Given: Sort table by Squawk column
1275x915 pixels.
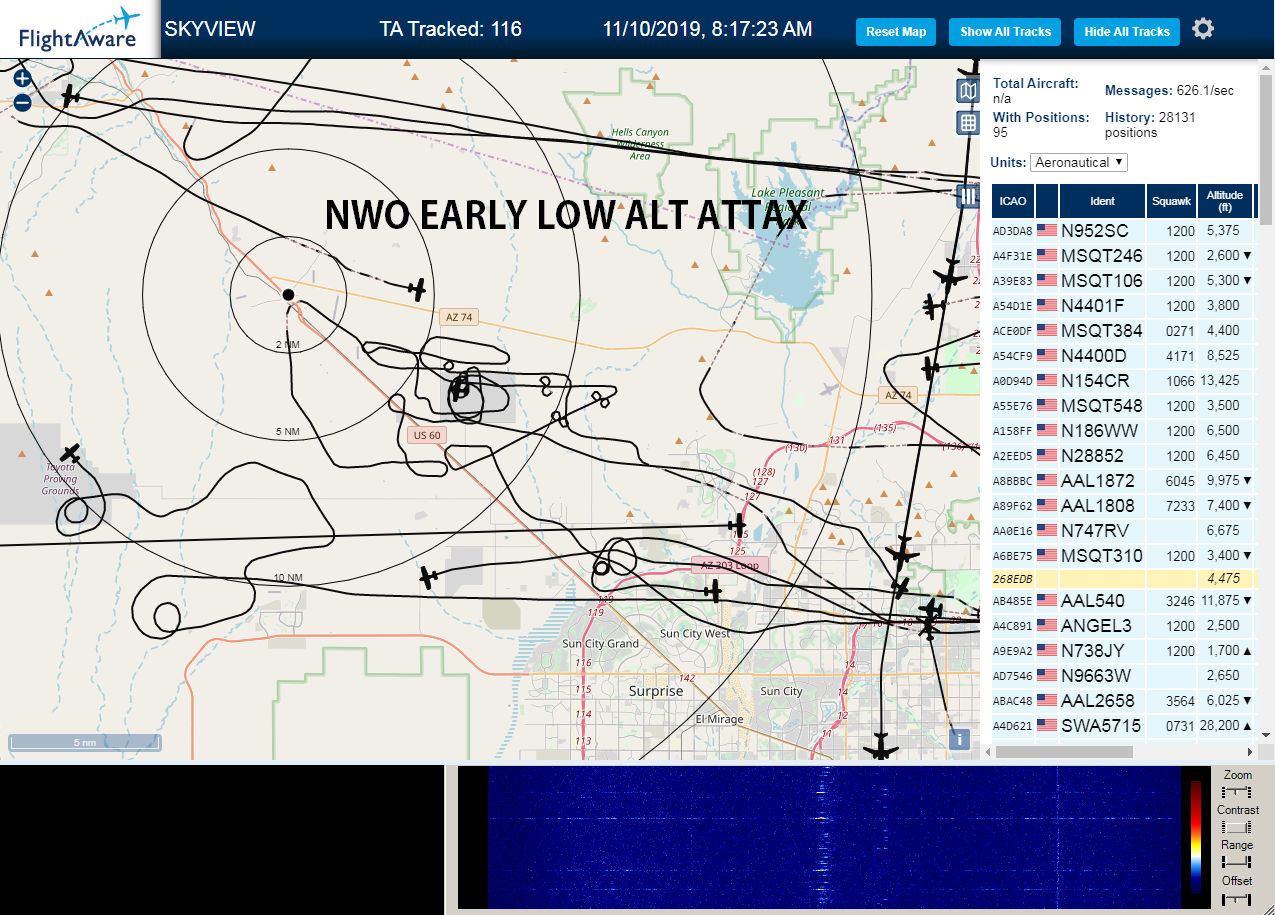Looking at the screenshot, I should (x=1172, y=201).
